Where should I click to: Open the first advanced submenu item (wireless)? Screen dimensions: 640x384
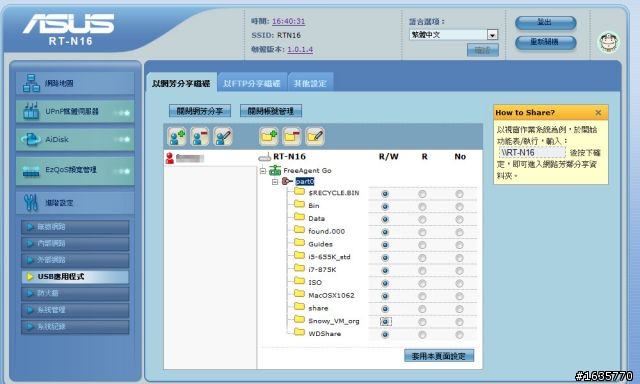pos(75,227)
